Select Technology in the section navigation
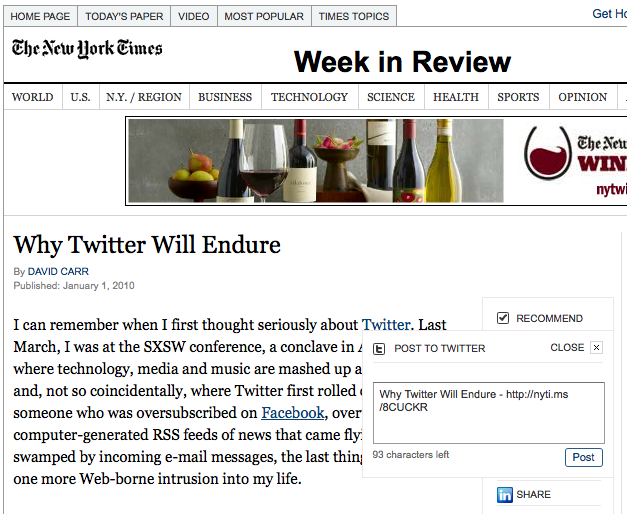 coord(309,97)
